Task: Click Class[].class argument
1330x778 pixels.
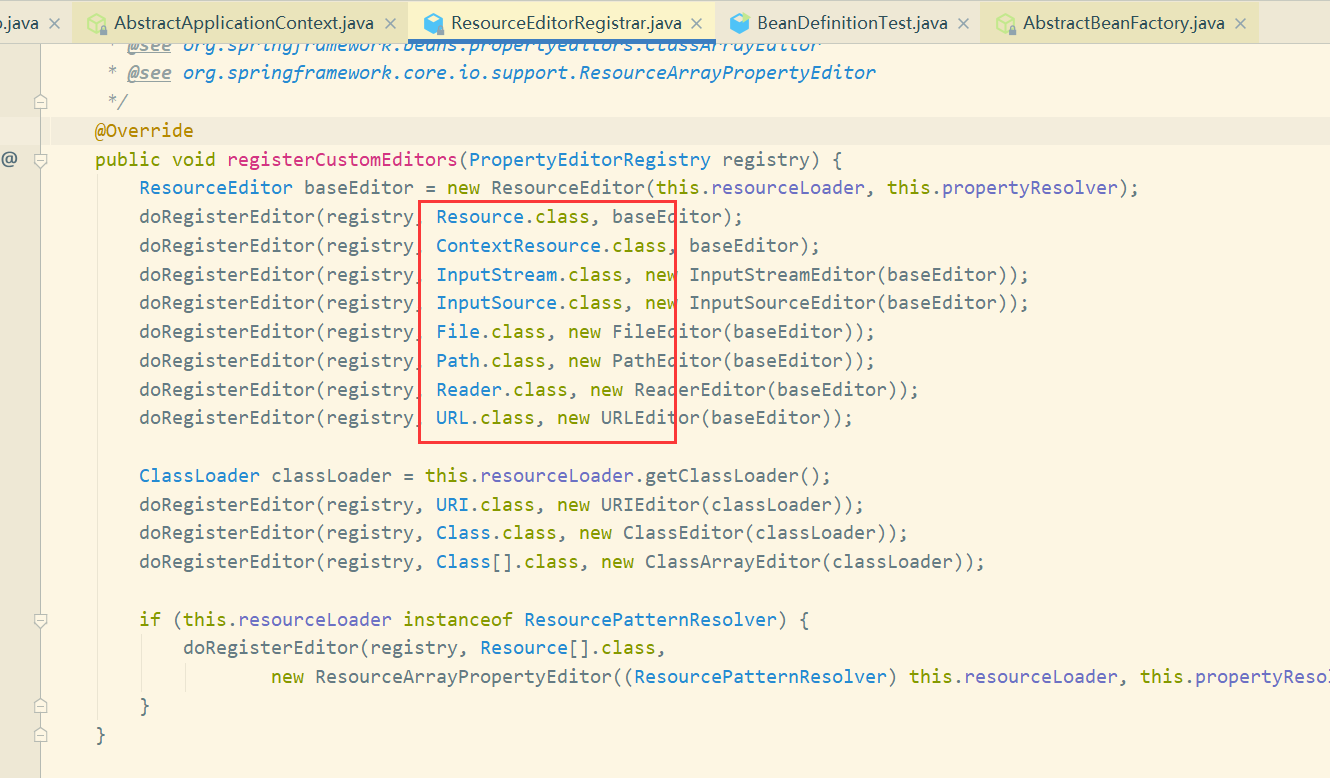Action: point(507,562)
